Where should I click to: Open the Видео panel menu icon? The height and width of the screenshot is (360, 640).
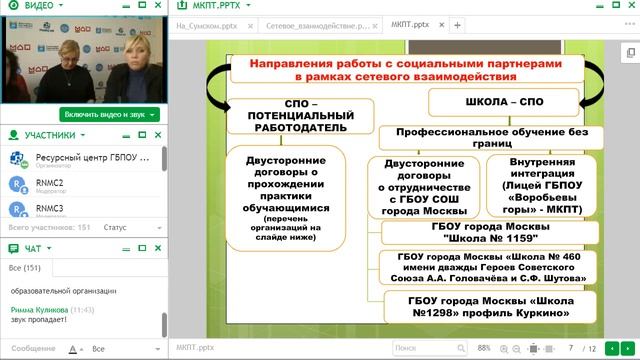coord(13,5)
